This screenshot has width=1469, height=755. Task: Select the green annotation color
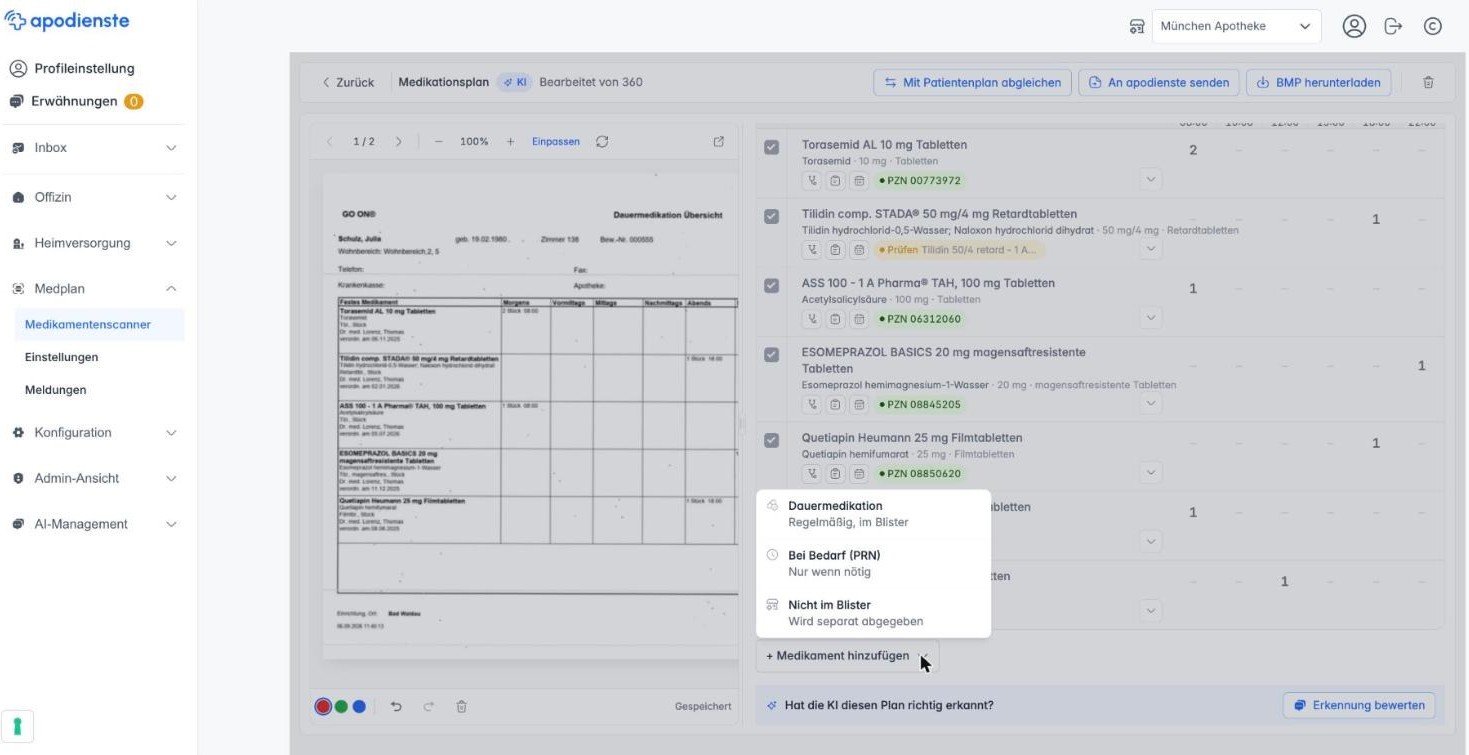[x=341, y=706]
